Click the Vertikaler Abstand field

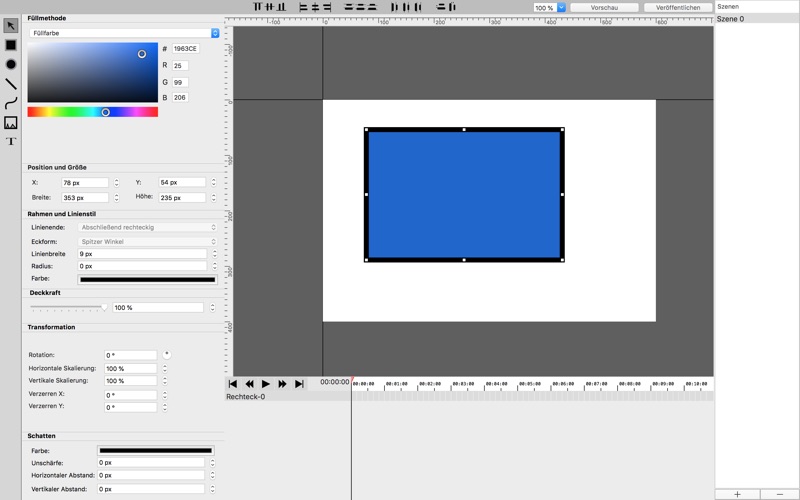(x=151, y=489)
